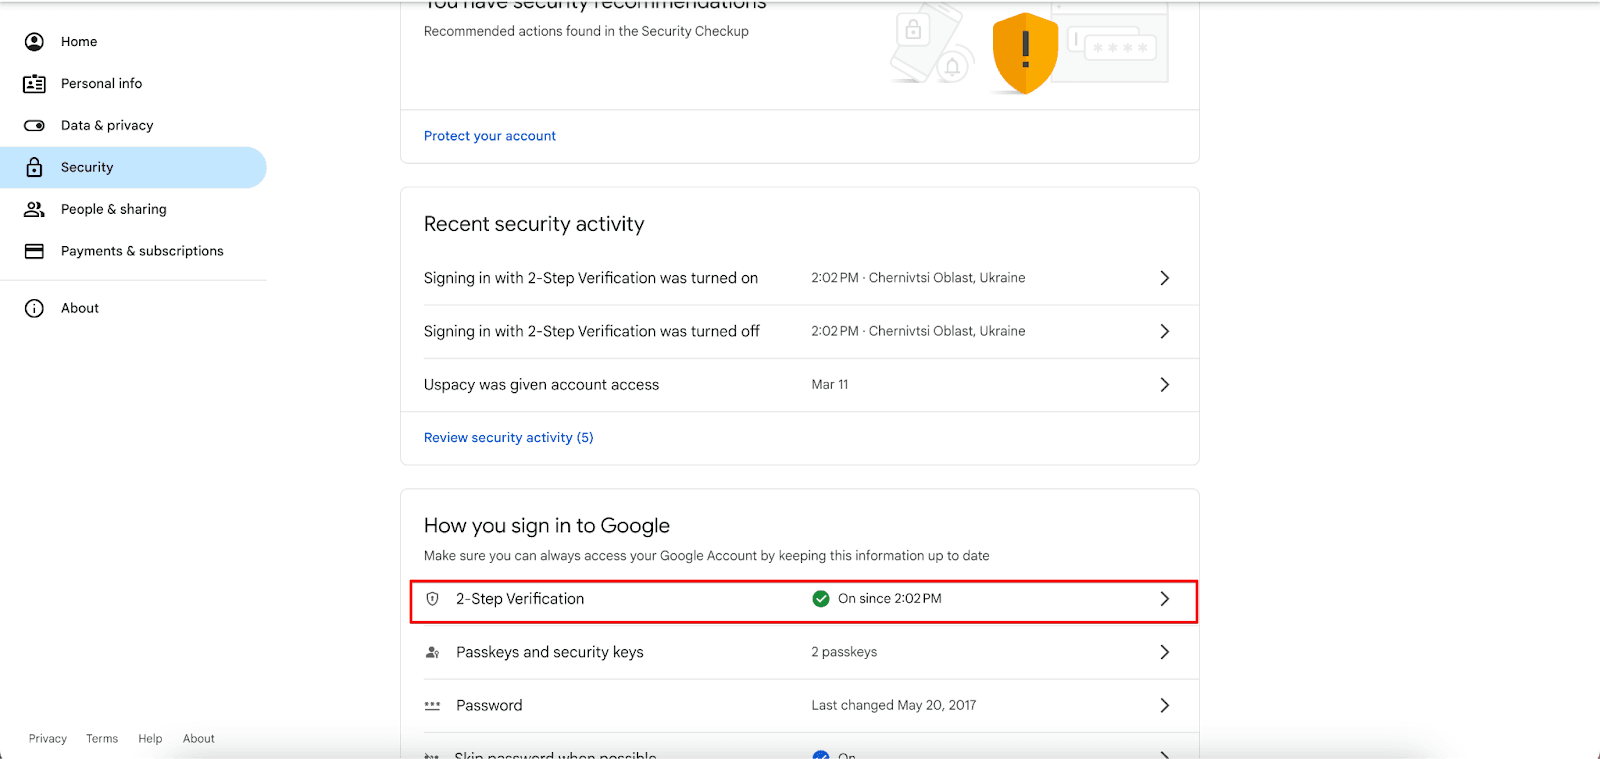Go to People & sharing section
The image size is (1600, 759).
113,209
